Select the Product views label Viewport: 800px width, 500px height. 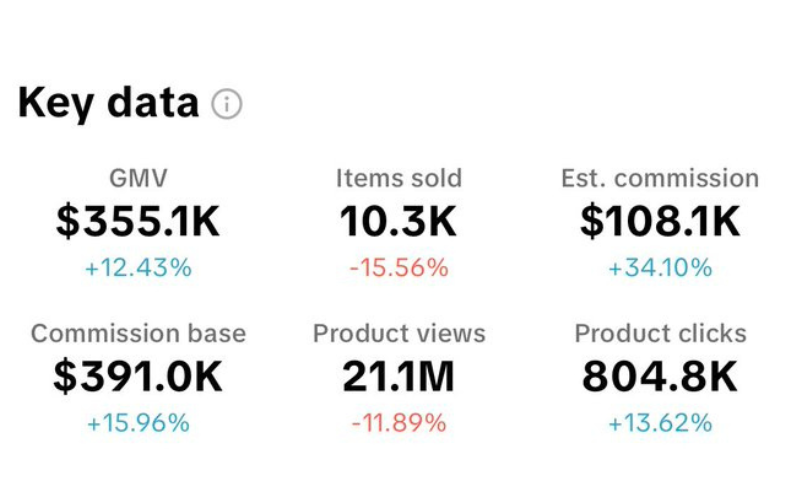point(399,334)
